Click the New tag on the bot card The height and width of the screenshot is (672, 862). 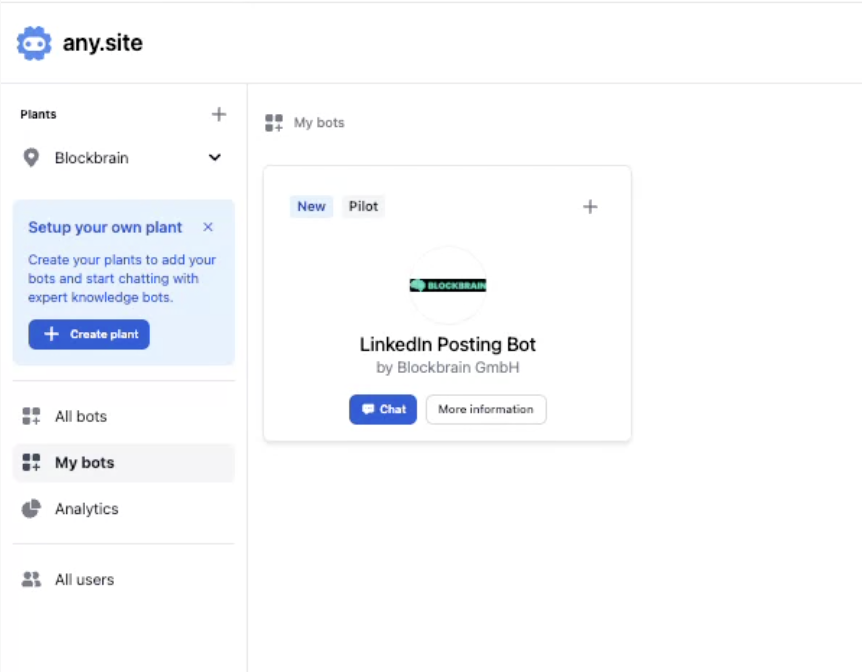click(x=311, y=206)
